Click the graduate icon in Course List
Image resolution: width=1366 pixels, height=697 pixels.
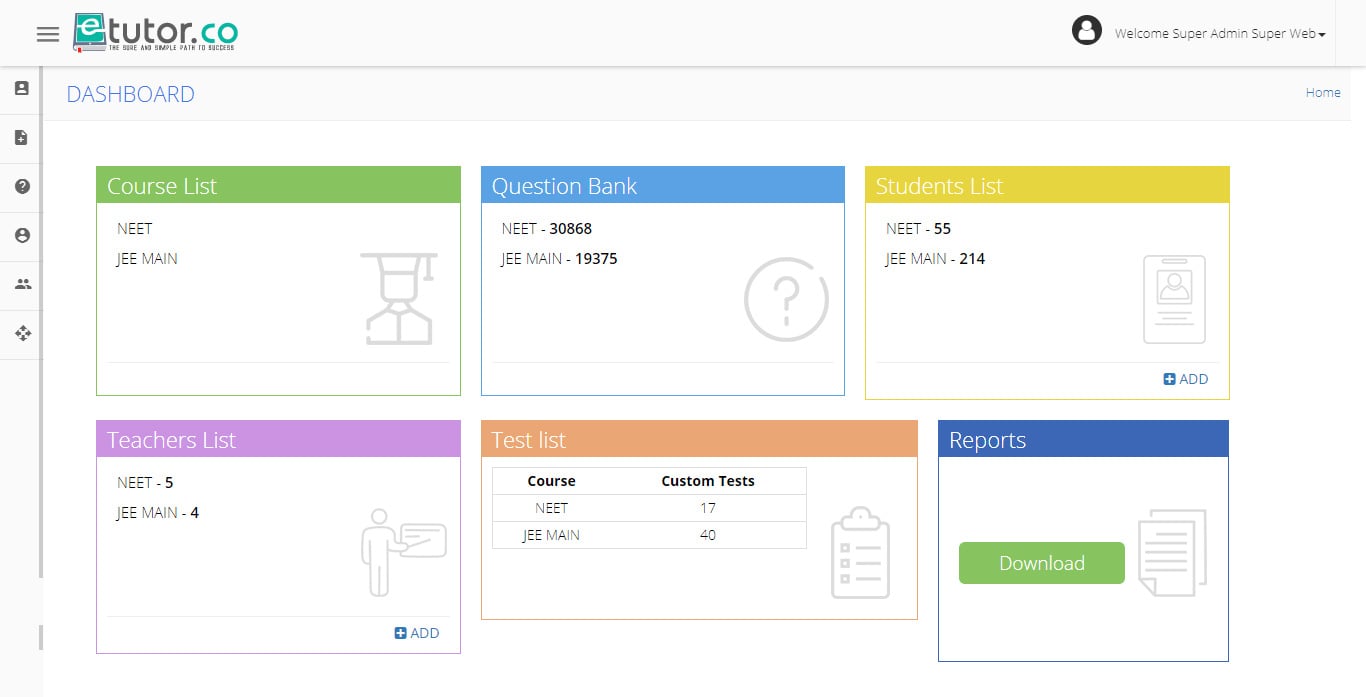[399, 298]
